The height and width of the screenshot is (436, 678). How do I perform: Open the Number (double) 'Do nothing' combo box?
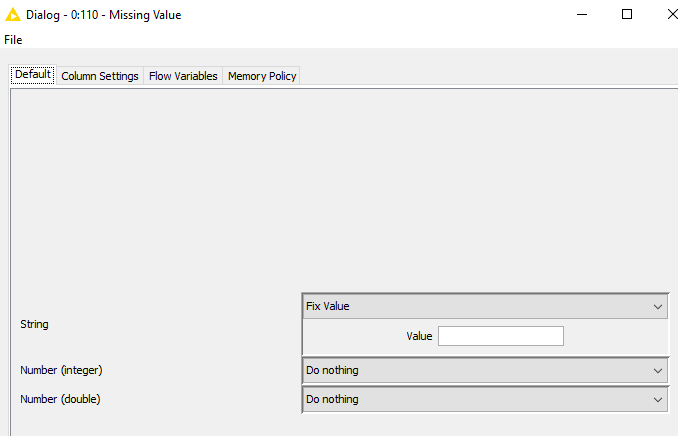coord(485,399)
